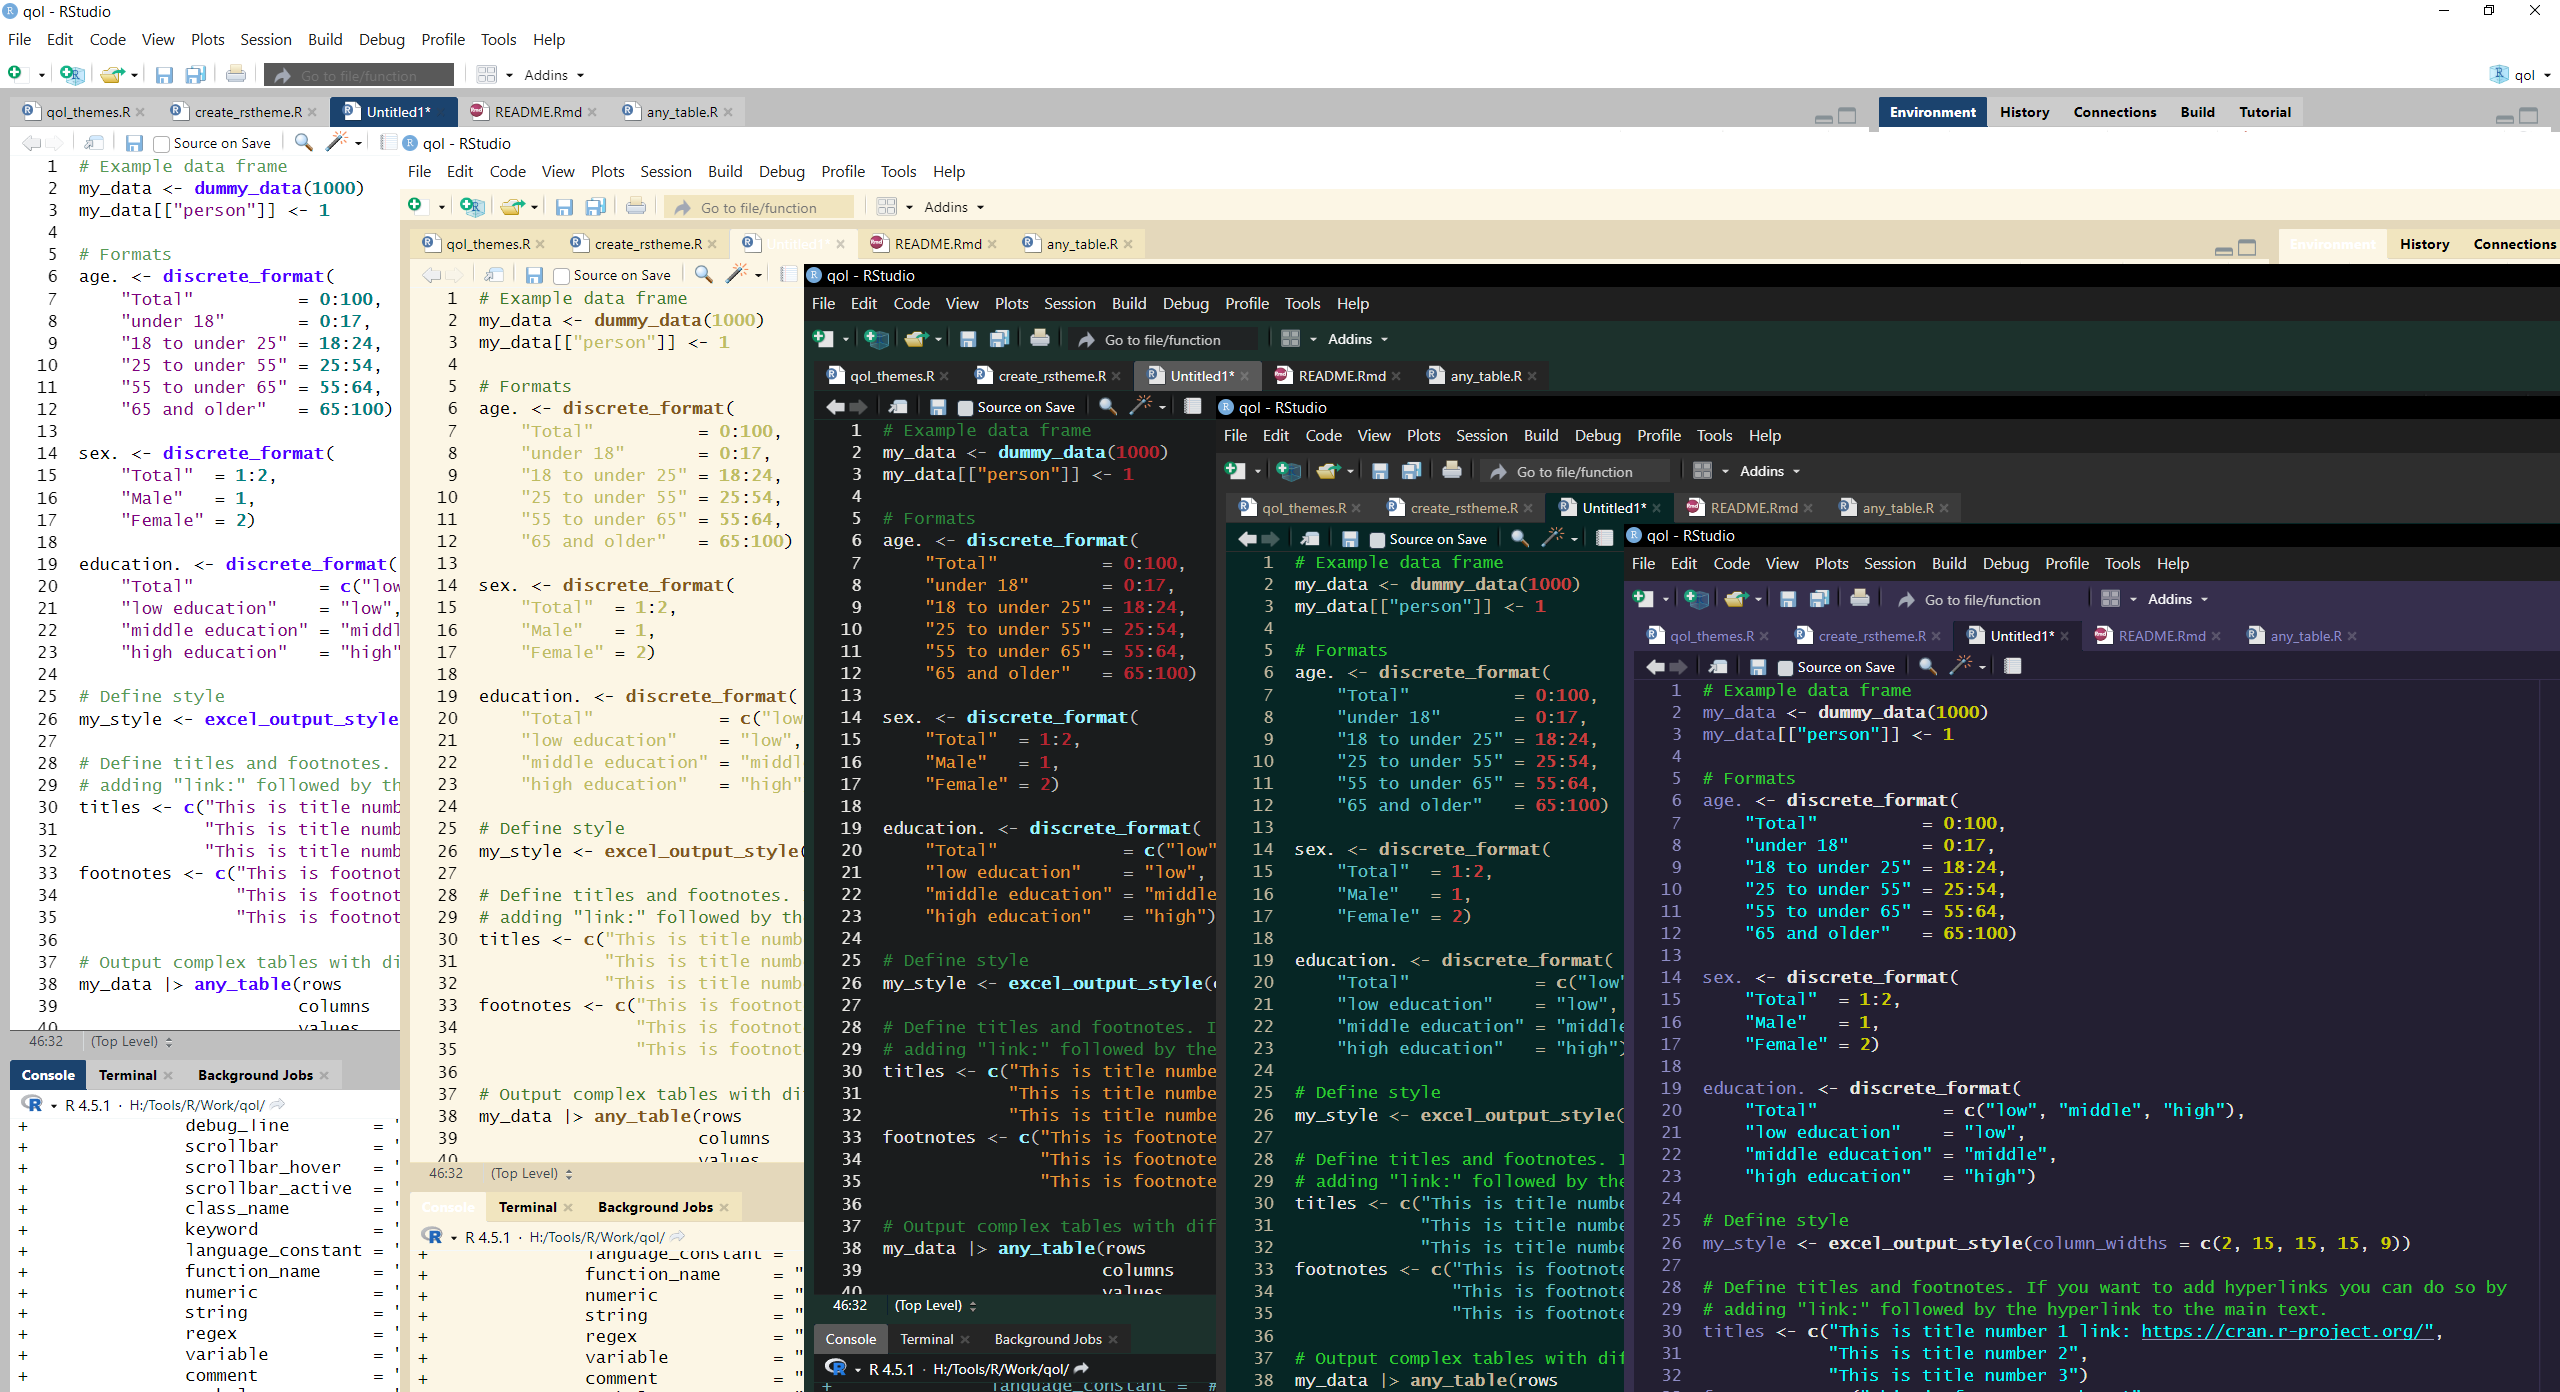Check Source on Save in purple-themed editor
Viewport: 2560px width, 1392px height.
coord(1785,668)
